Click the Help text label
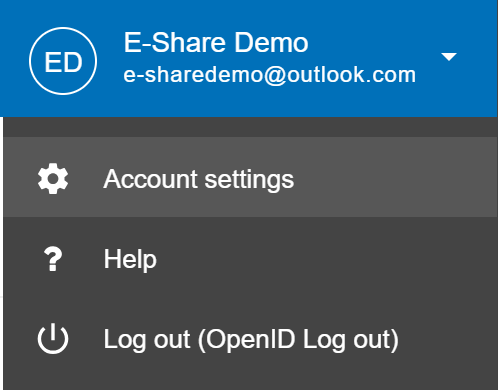The width and height of the screenshot is (498, 390). pos(130,259)
